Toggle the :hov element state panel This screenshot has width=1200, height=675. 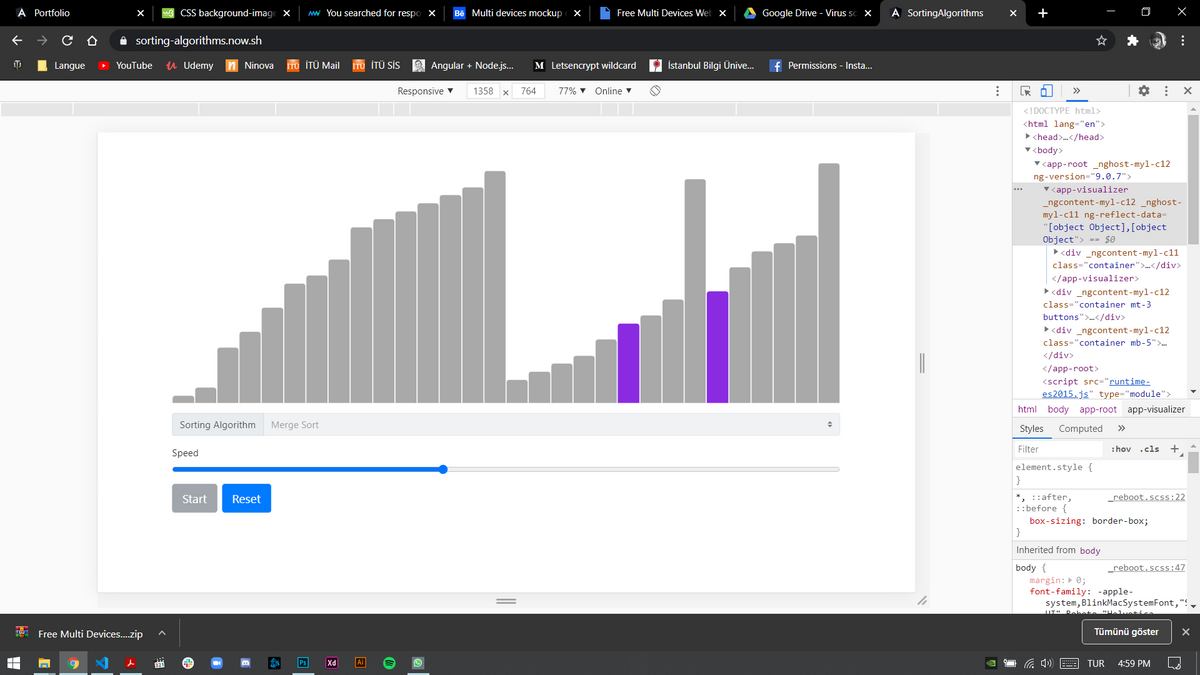[x=1120, y=450]
